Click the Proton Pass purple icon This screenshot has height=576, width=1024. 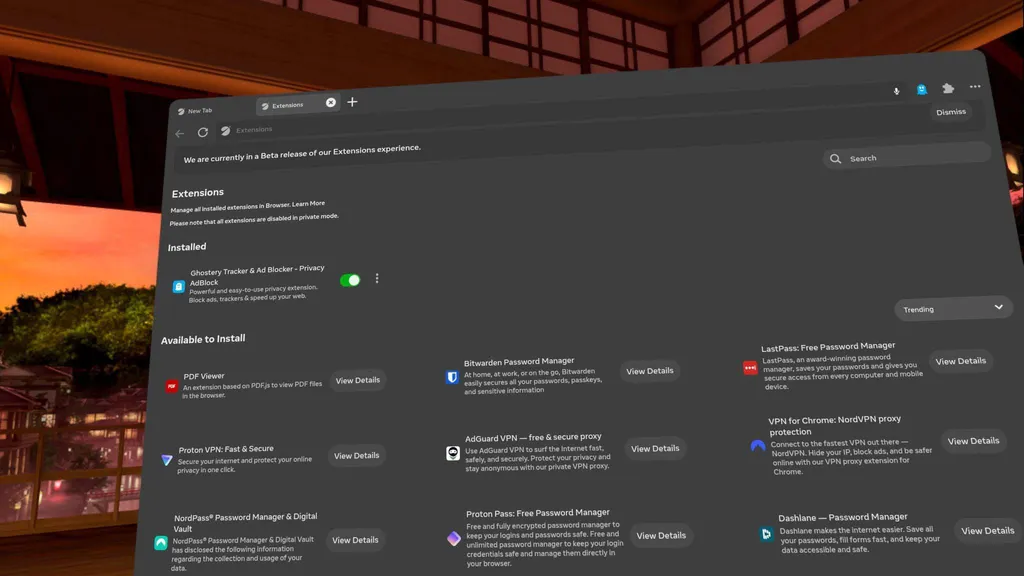pyautogui.click(x=453, y=538)
